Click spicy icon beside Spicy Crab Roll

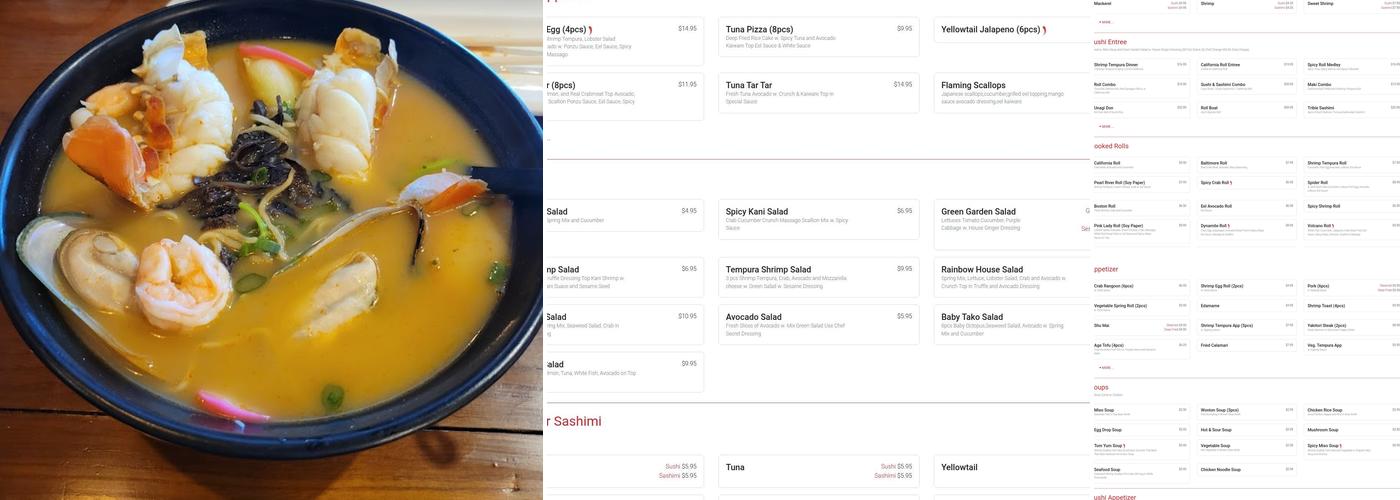coord(1230,183)
